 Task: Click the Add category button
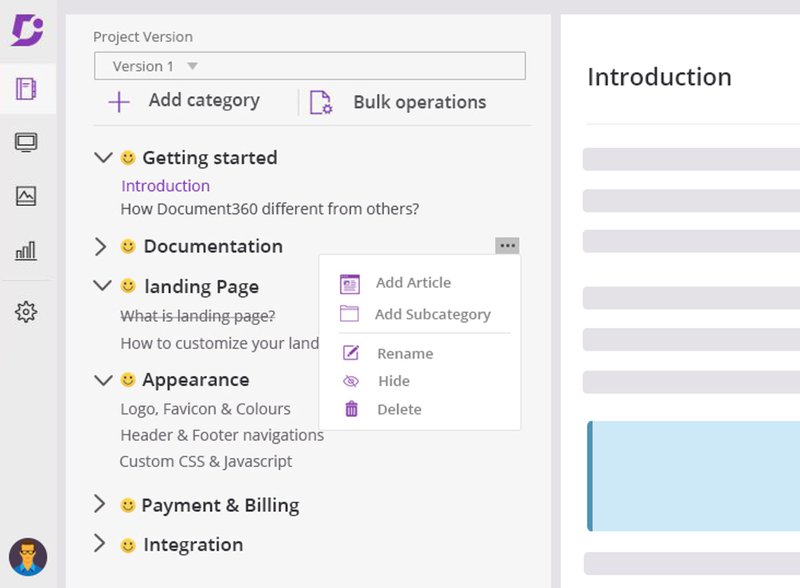click(x=184, y=101)
